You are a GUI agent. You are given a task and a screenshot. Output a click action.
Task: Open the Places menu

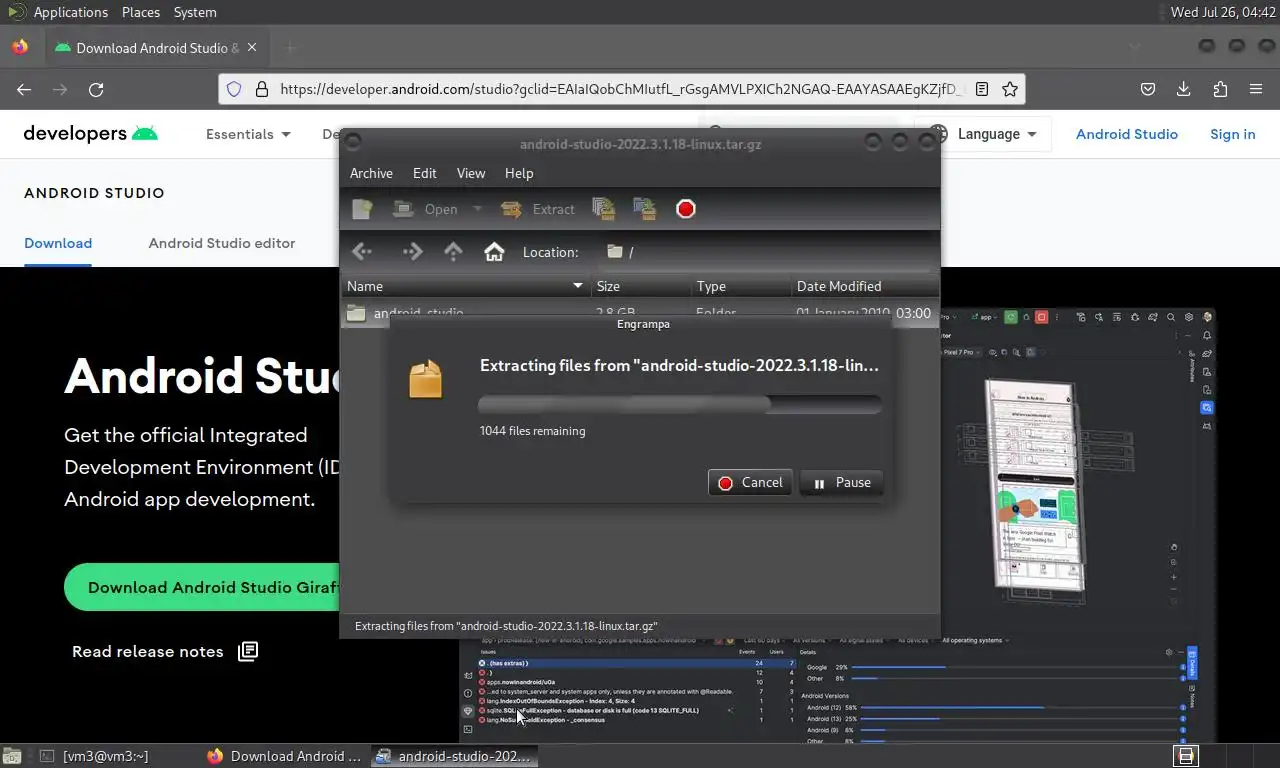point(141,12)
